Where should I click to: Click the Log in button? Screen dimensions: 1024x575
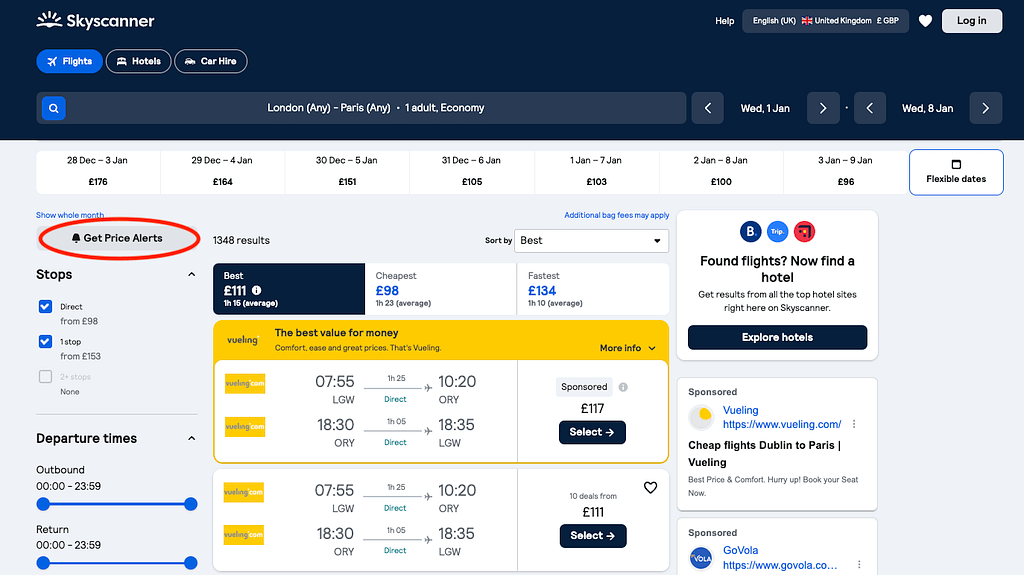tap(972, 21)
